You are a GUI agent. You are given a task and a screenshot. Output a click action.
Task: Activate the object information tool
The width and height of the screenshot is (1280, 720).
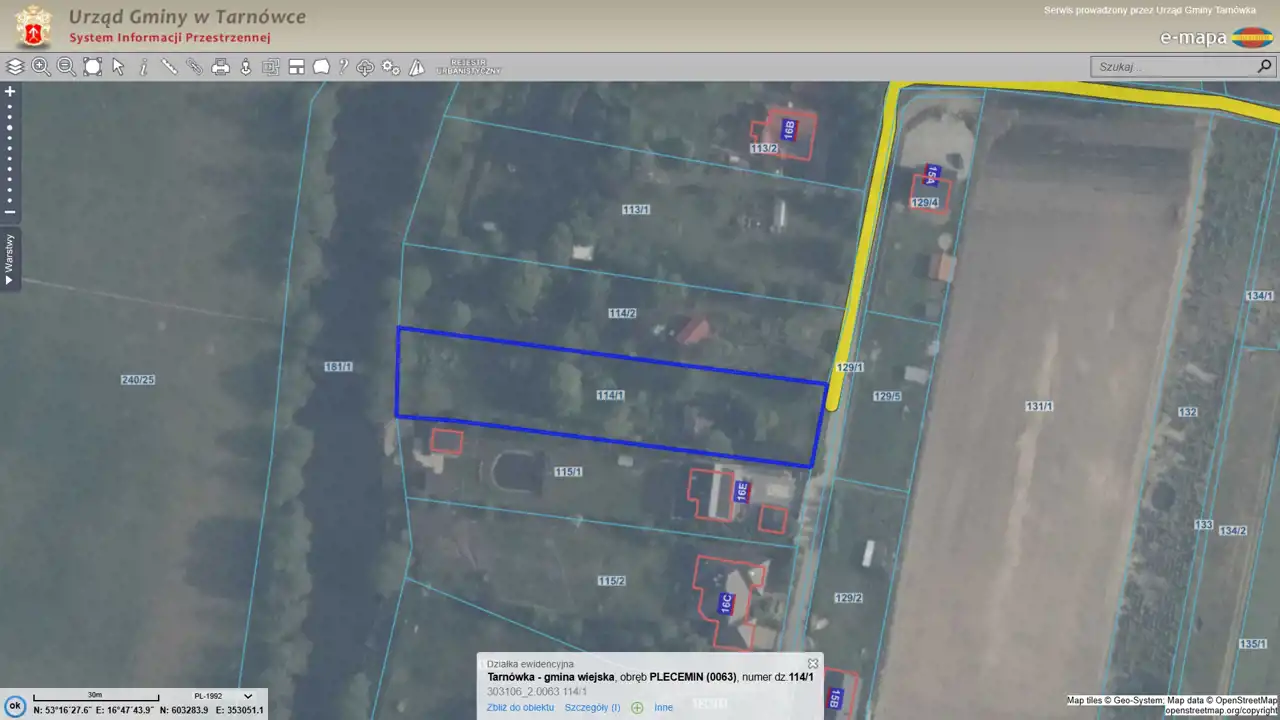144,67
